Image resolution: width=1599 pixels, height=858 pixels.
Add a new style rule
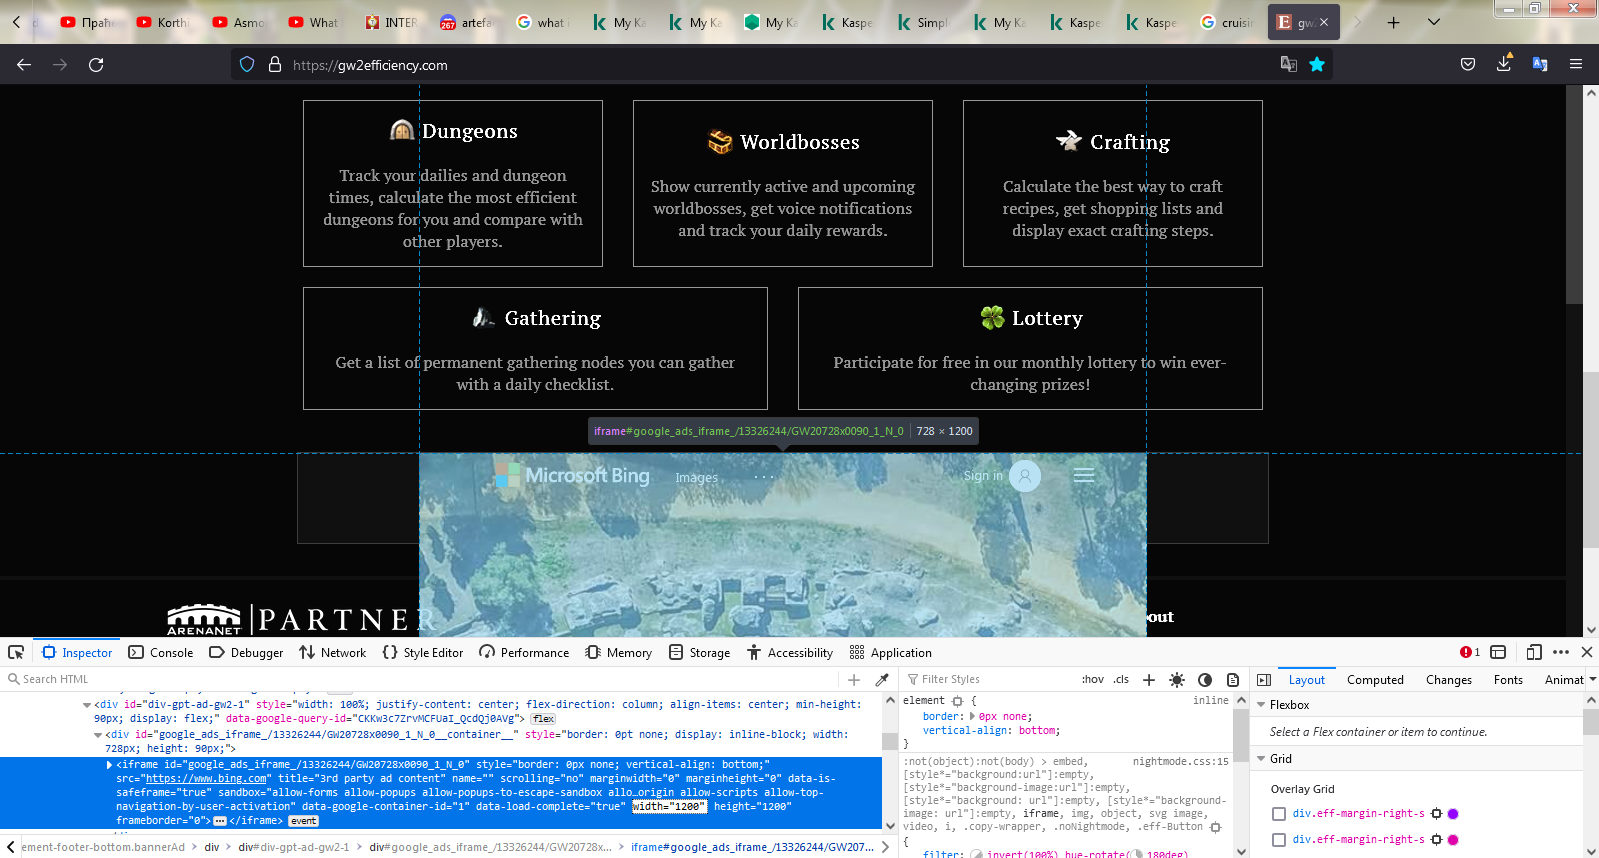tap(1149, 680)
